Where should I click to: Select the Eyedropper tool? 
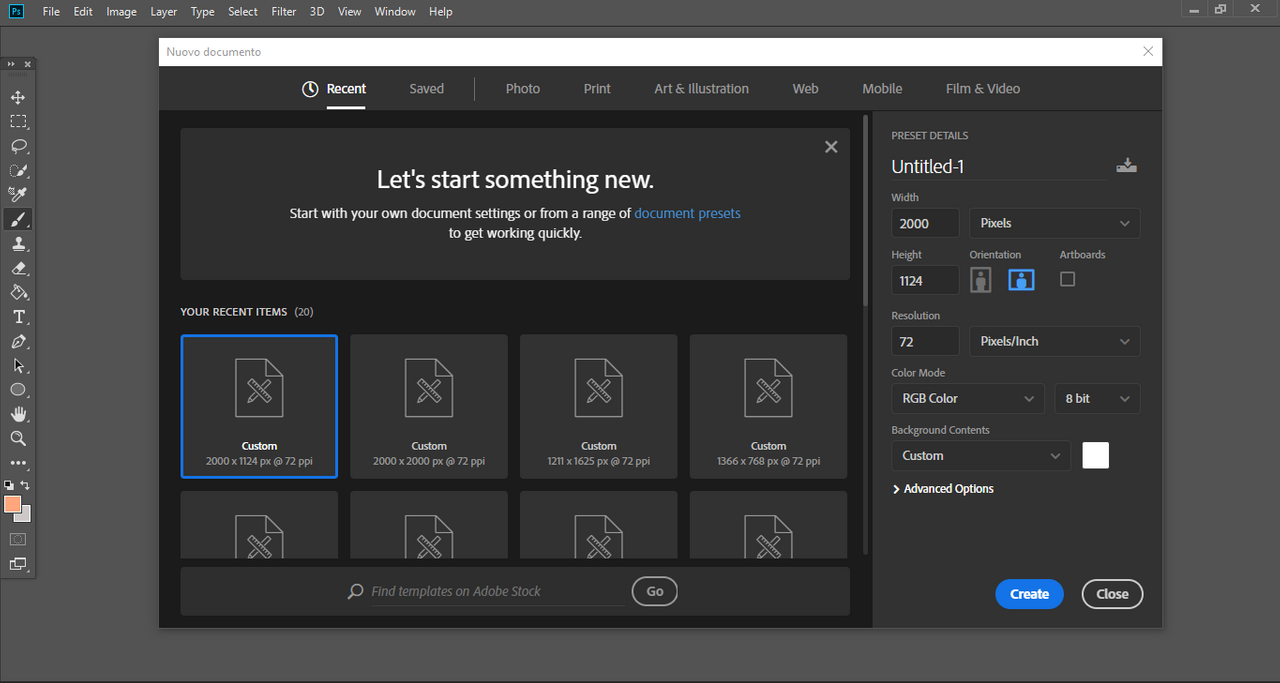tap(18, 194)
